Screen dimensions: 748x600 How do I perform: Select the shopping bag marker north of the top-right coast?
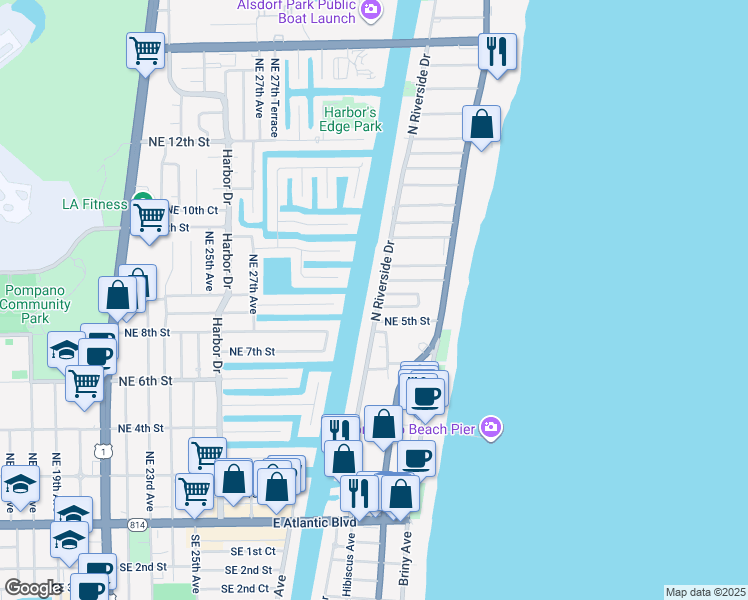[481, 124]
